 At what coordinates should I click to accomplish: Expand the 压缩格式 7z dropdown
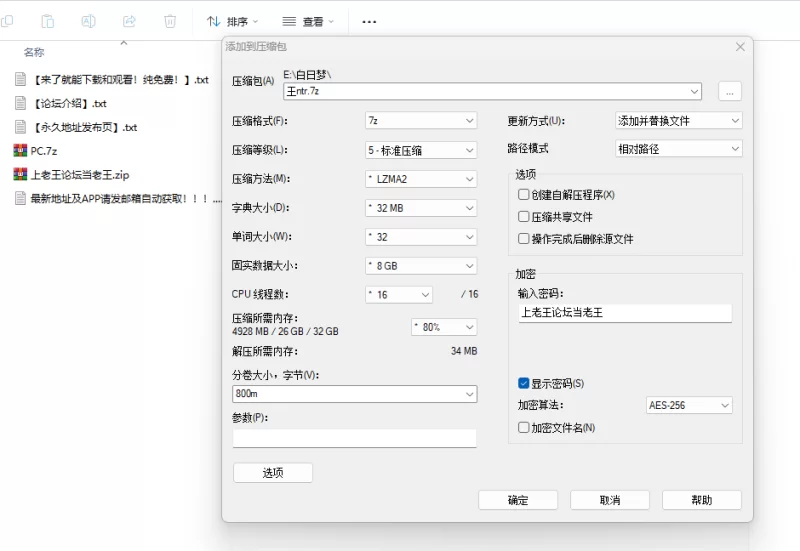tap(421, 121)
